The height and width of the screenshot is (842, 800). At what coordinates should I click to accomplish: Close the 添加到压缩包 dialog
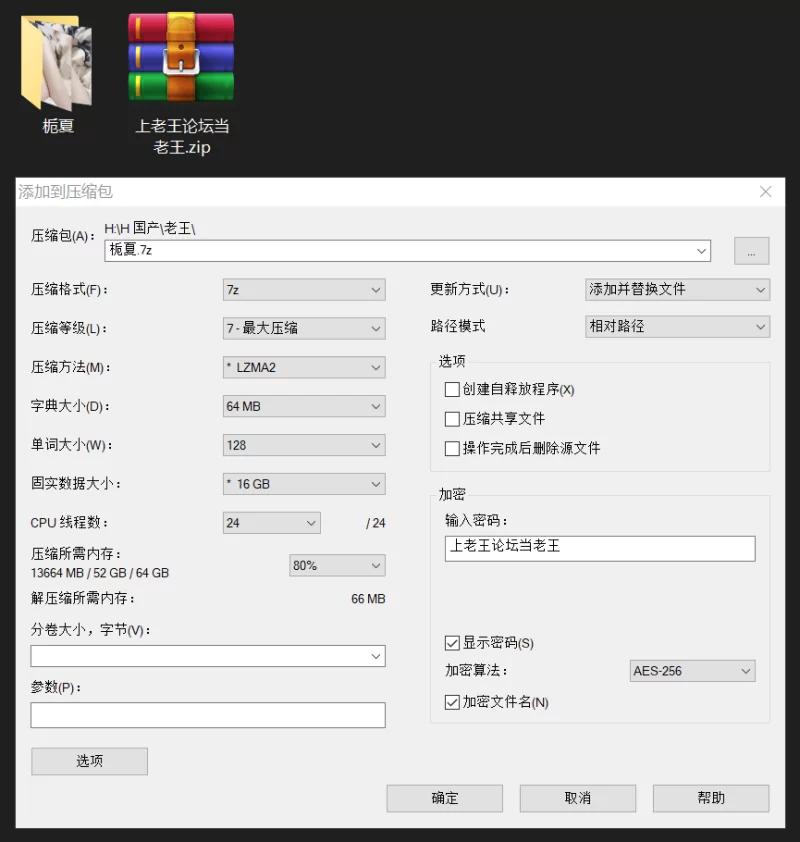[x=766, y=192]
